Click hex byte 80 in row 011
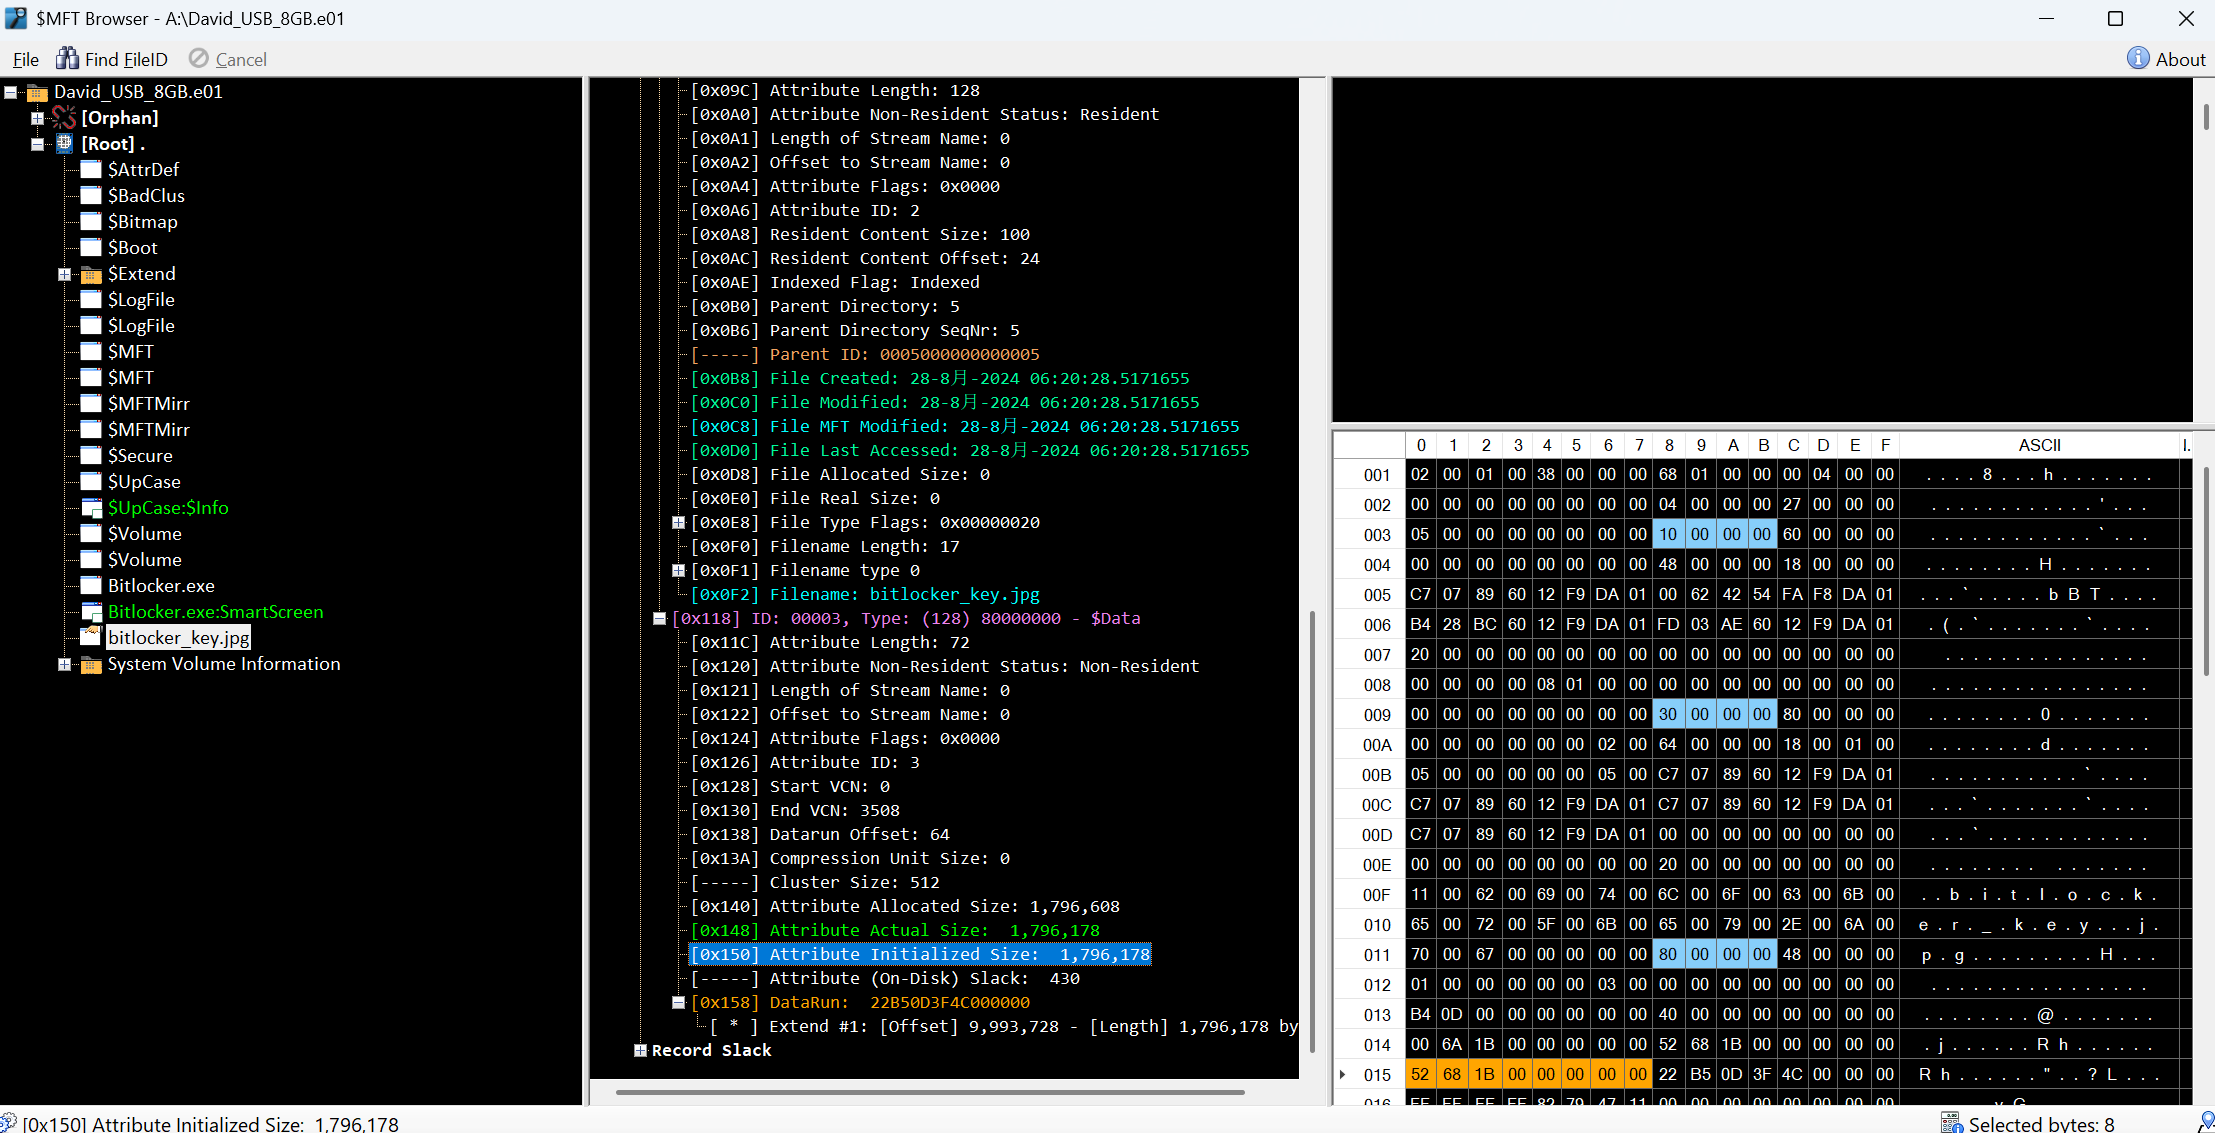2215x1133 pixels. [x=1667, y=954]
